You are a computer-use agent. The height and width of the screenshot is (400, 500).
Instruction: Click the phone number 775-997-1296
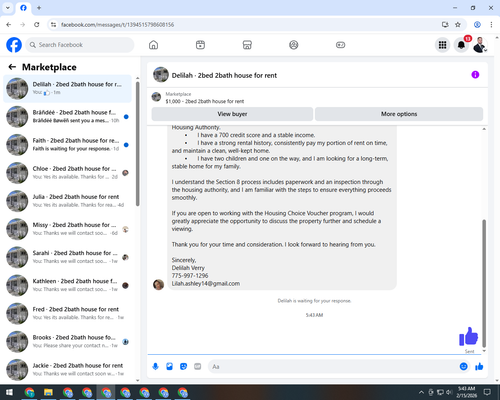click(x=190, y=276)
